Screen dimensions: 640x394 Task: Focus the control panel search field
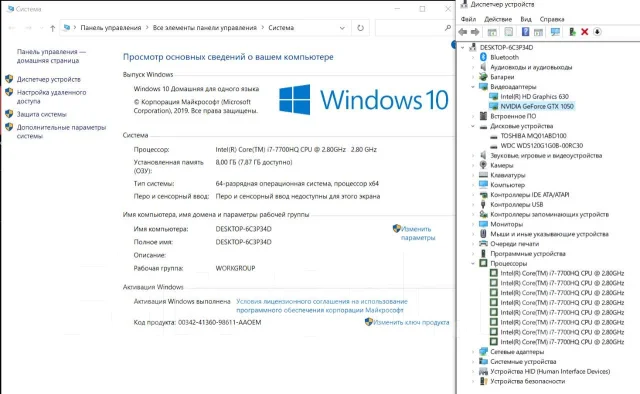pos(413,28)
